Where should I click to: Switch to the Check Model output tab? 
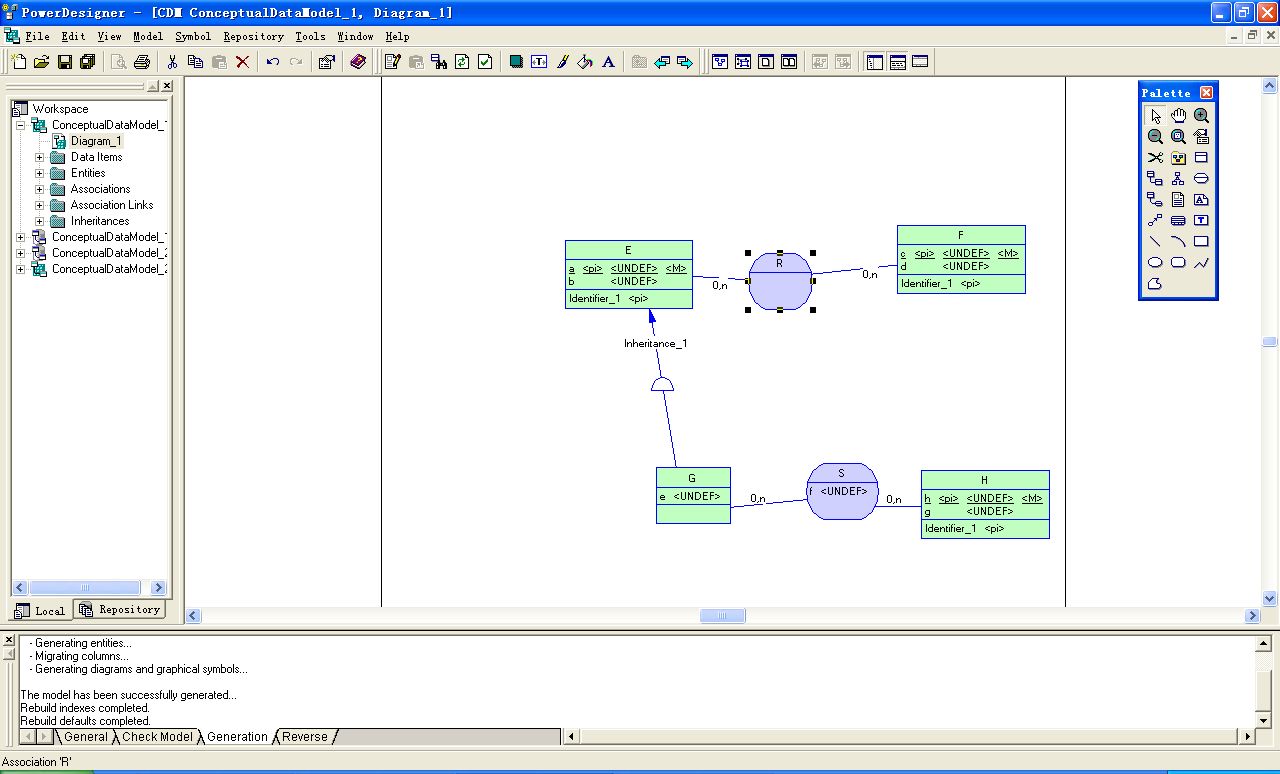click(157, 737)
